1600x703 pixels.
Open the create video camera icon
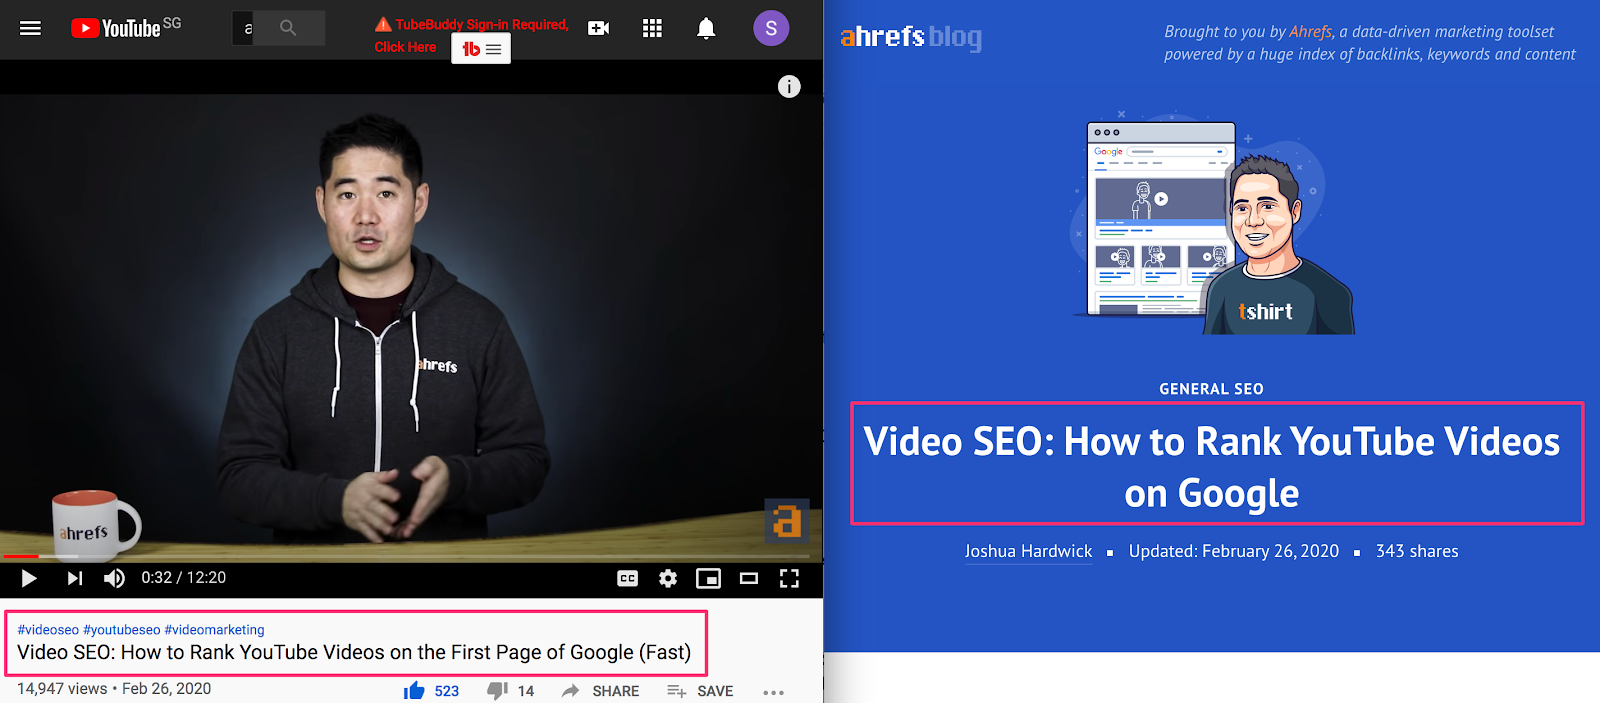click(x=599, y=28)
